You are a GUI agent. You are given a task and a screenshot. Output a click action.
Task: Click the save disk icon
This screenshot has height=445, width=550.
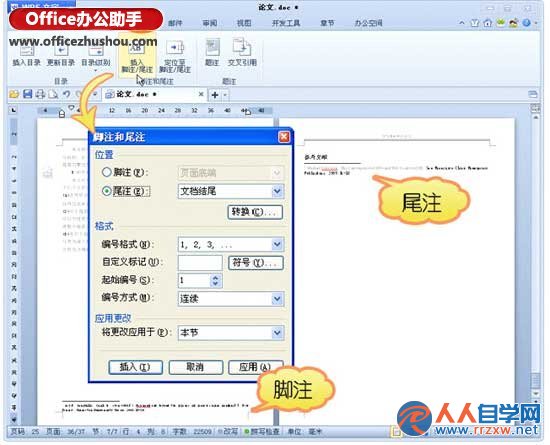[27, 94]
